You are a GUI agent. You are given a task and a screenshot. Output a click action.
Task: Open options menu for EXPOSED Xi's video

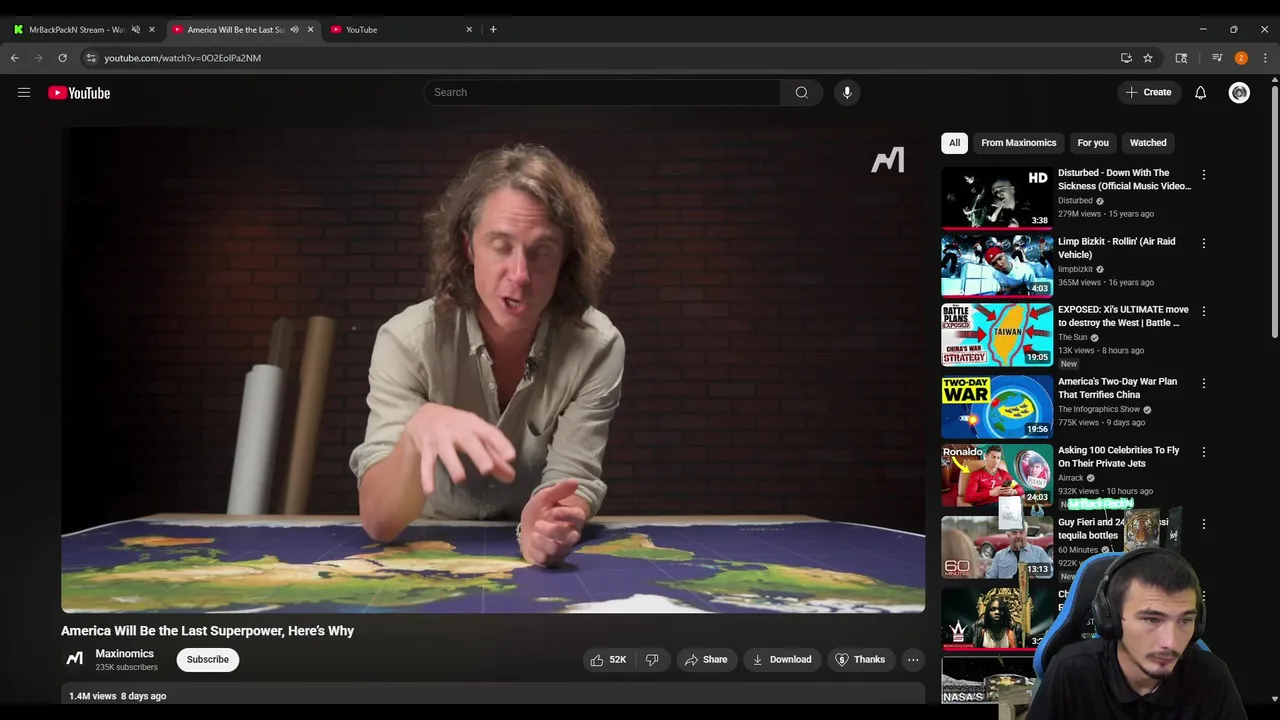1203,312
